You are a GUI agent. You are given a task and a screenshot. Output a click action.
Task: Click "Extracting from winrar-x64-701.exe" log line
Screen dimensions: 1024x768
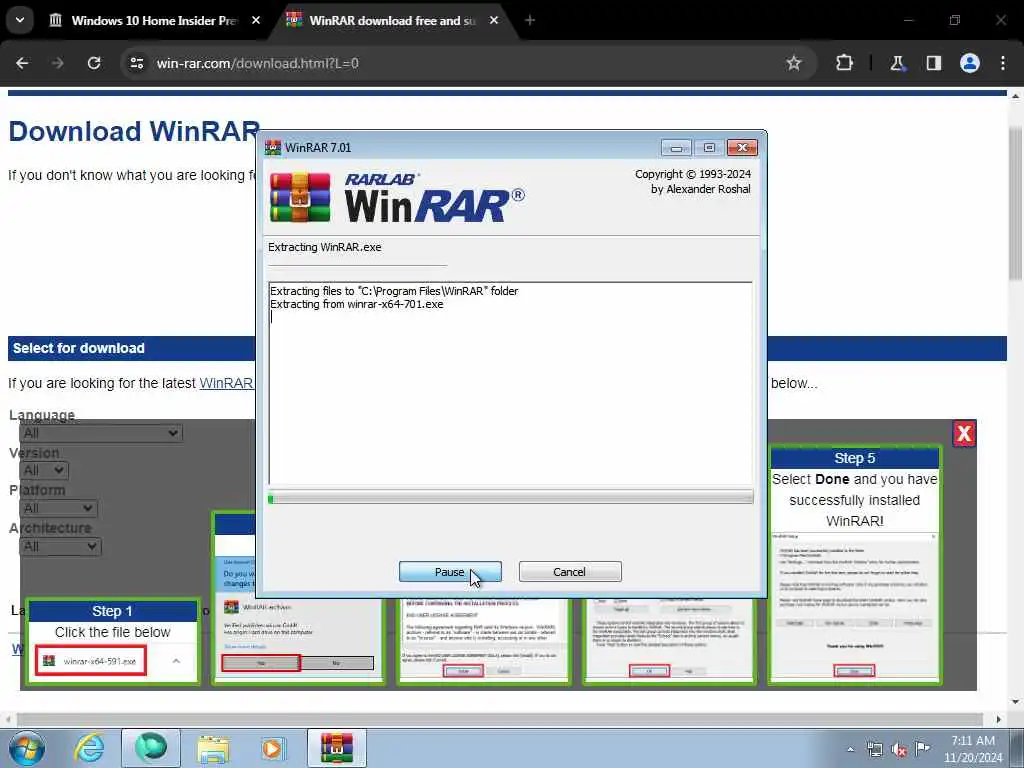click(x=357, y=304)
